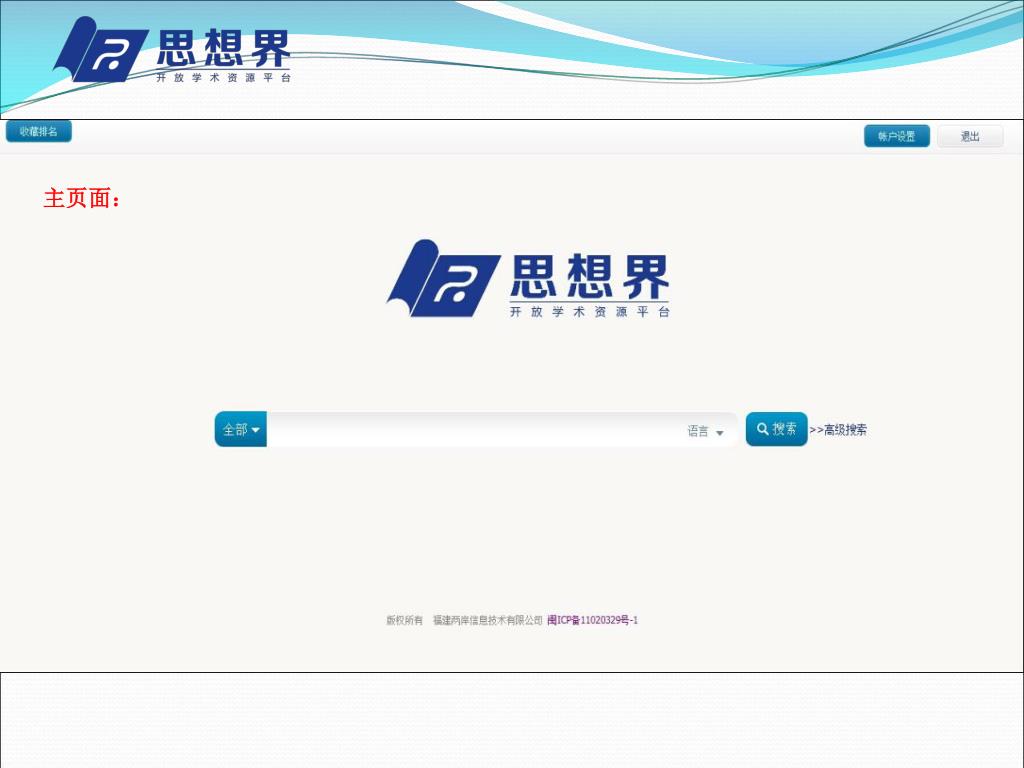Click the 福建两岸信息技术有限公司 footer text
Screen dimensions: 1024x768
[487, 620]
